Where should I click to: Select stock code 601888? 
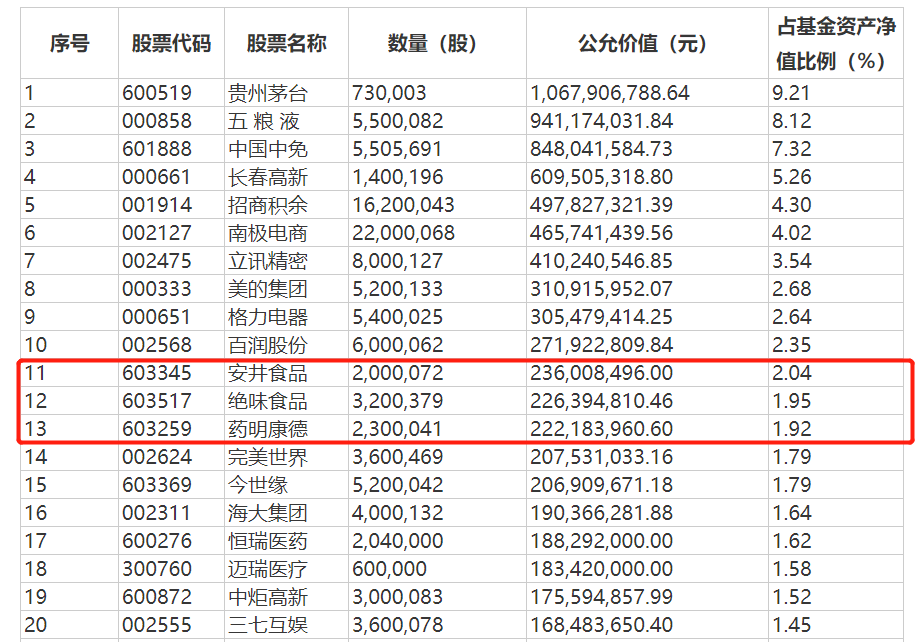[157, 149]
